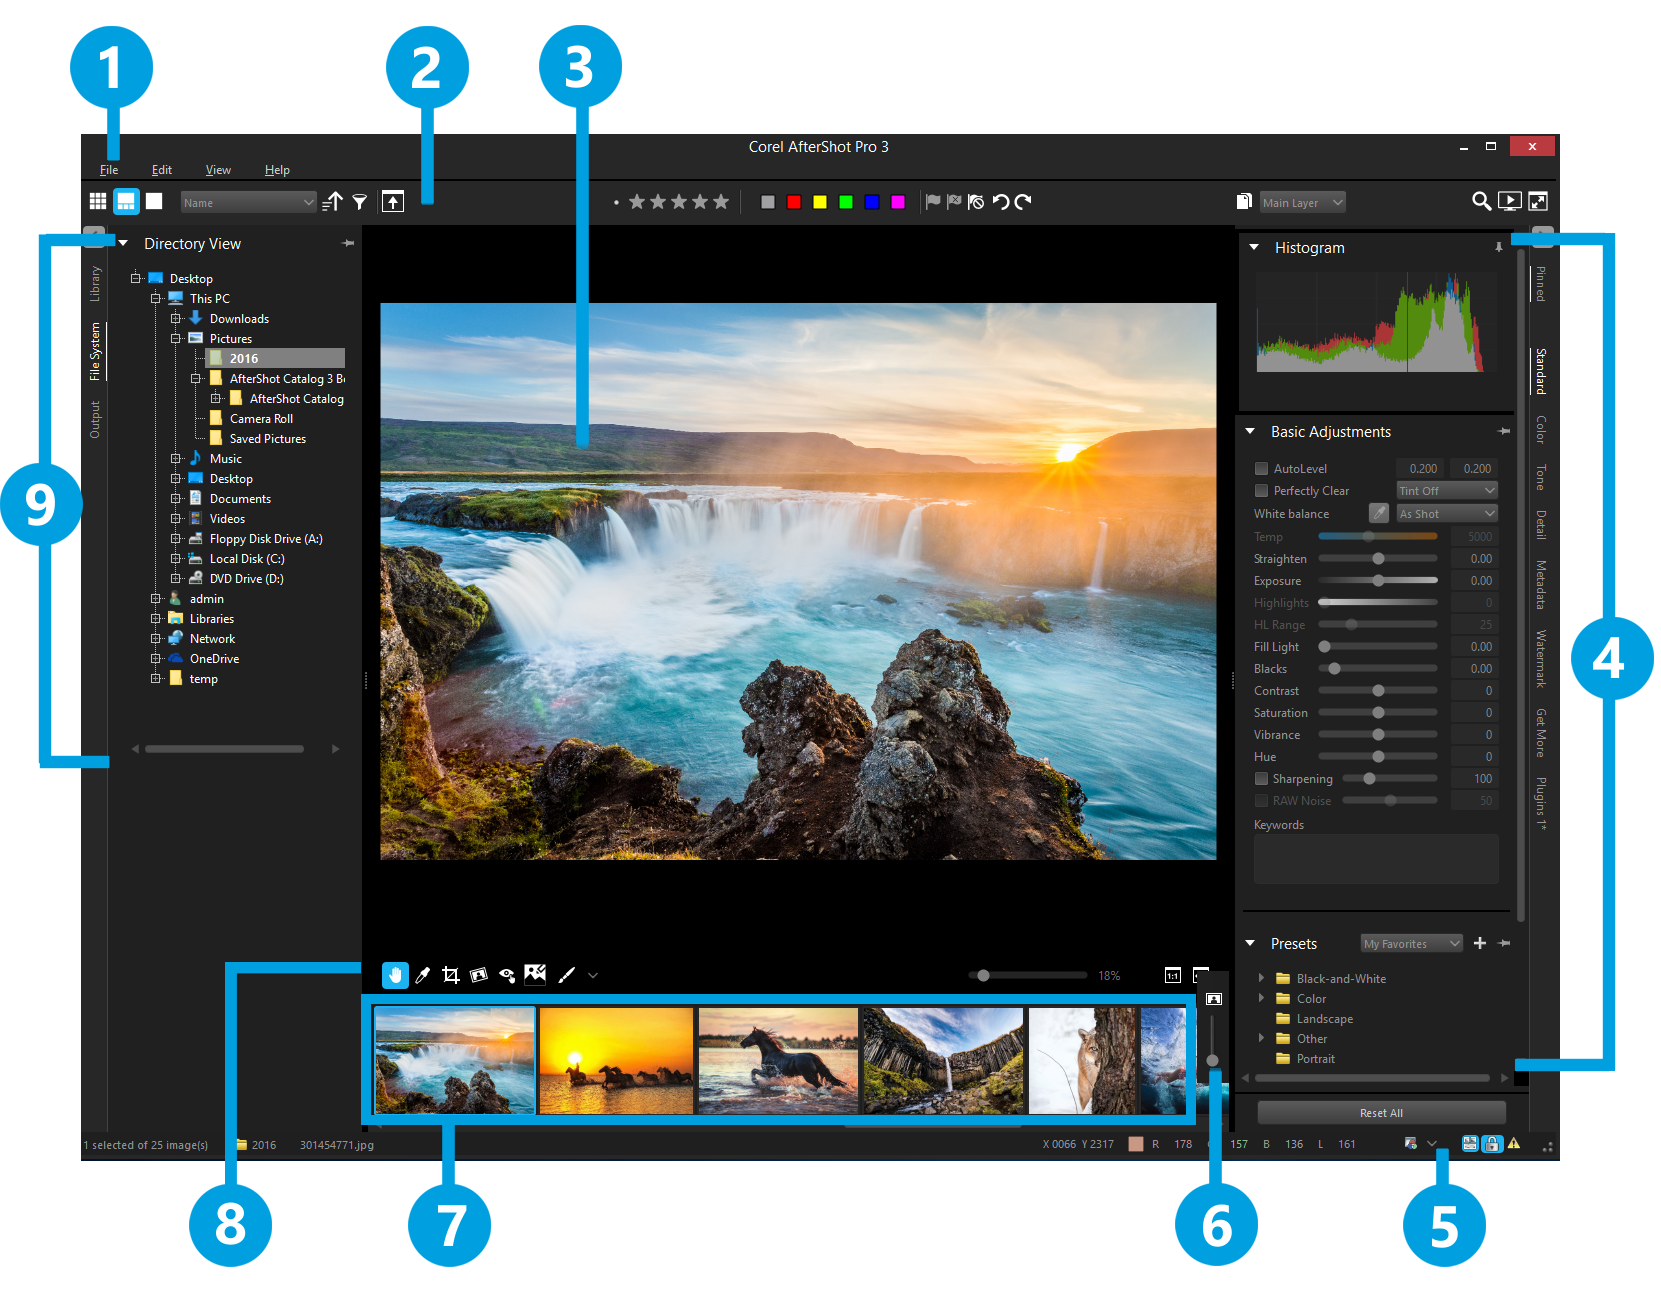Enable the AutoLevel checkbox

point(1261,468)
